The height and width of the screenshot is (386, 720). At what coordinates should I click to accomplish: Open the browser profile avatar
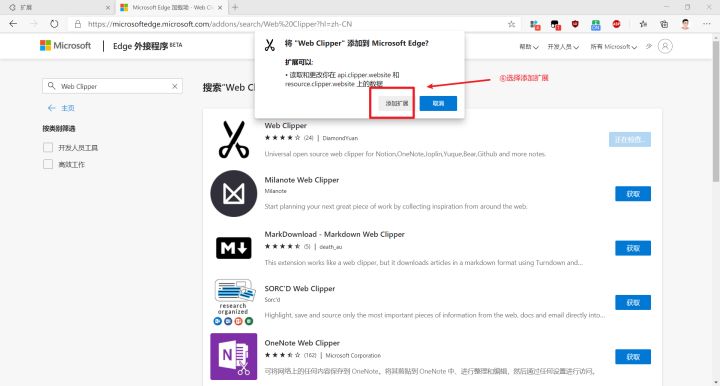pos(685,24)
